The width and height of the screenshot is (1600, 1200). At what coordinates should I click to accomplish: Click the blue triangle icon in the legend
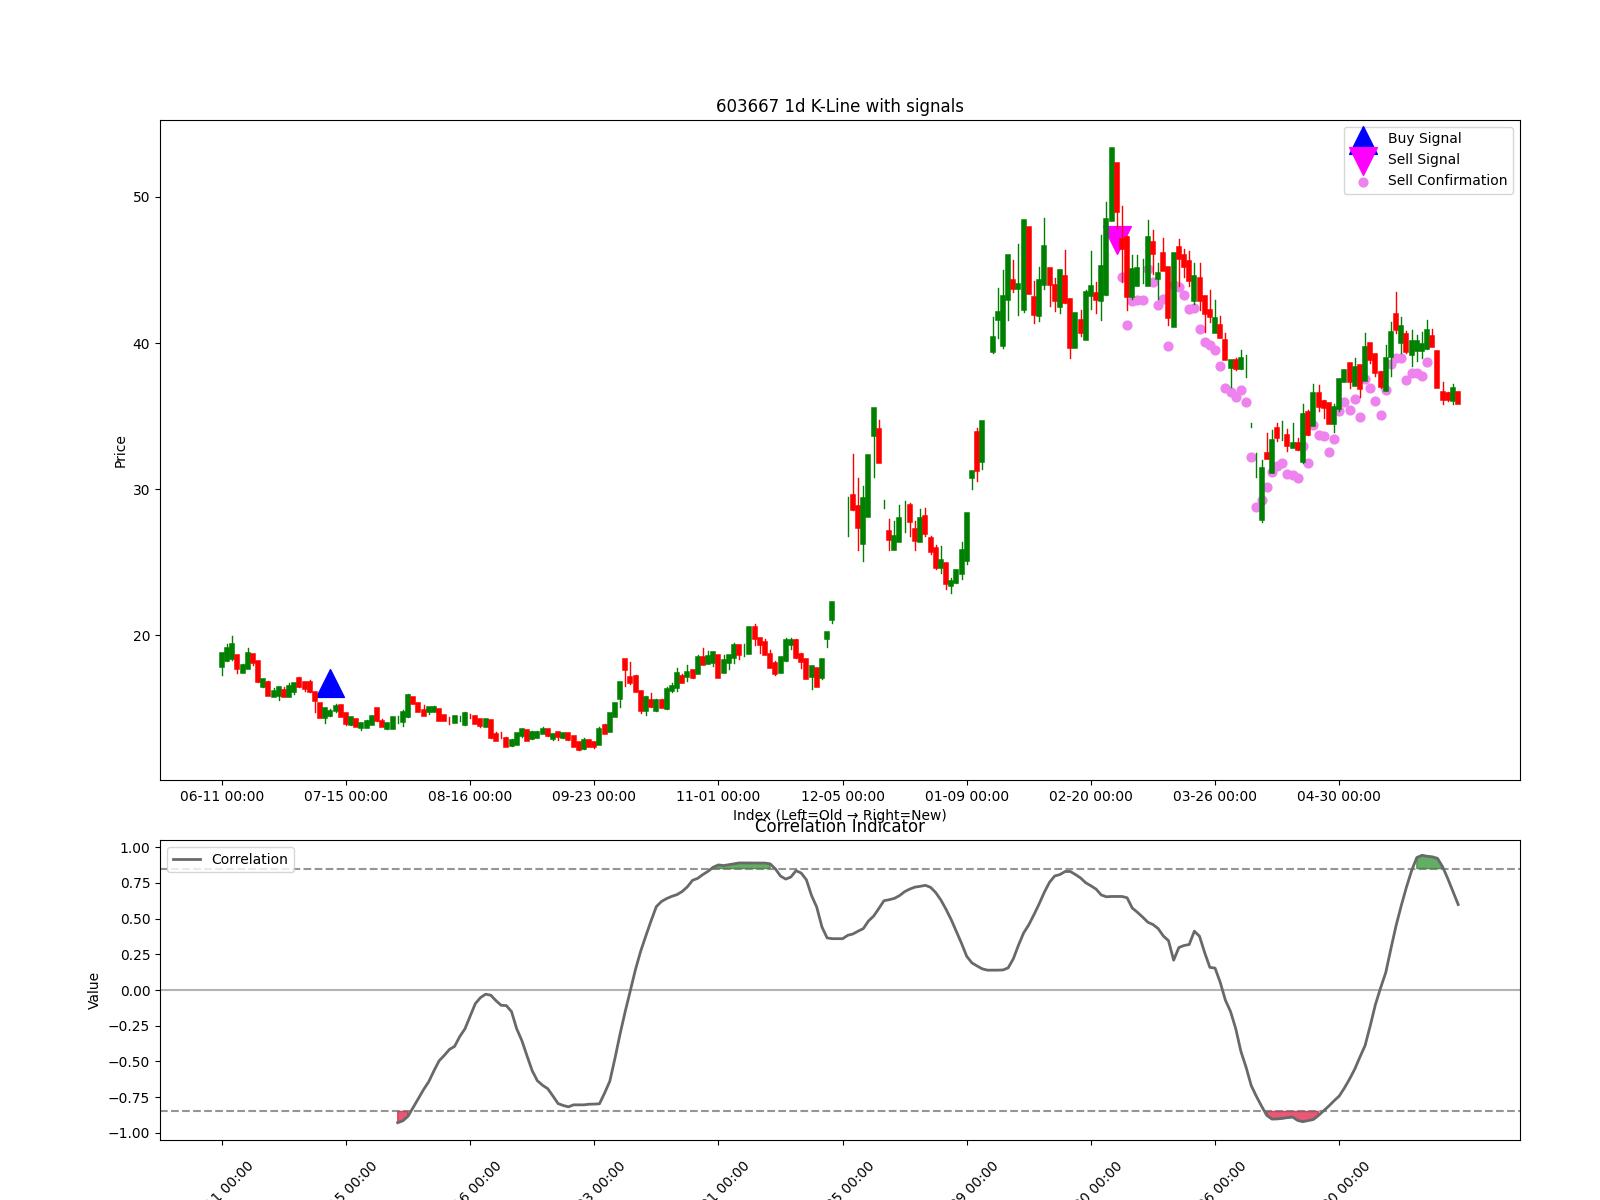pos(1363,139)
